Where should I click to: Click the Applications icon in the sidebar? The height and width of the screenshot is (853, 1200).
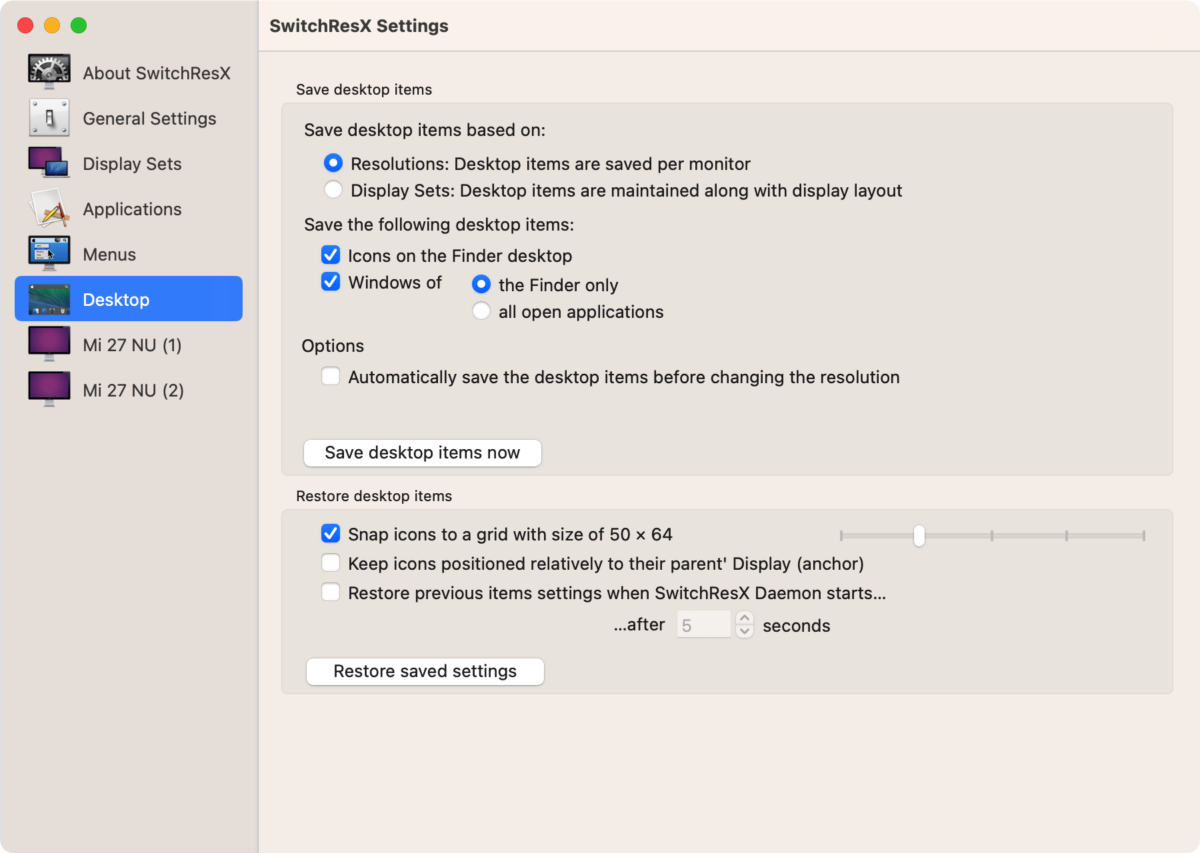pyautogui.click(x=49, y=209)
